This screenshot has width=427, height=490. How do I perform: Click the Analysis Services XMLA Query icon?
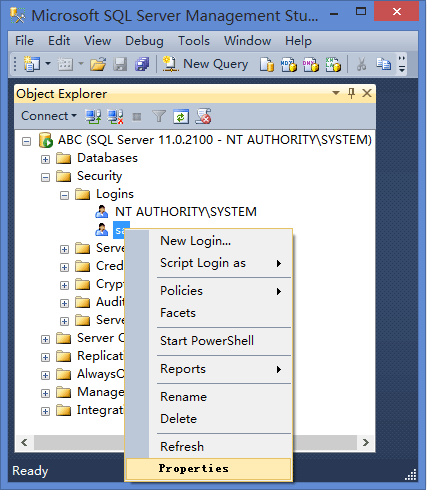(333, 64)
